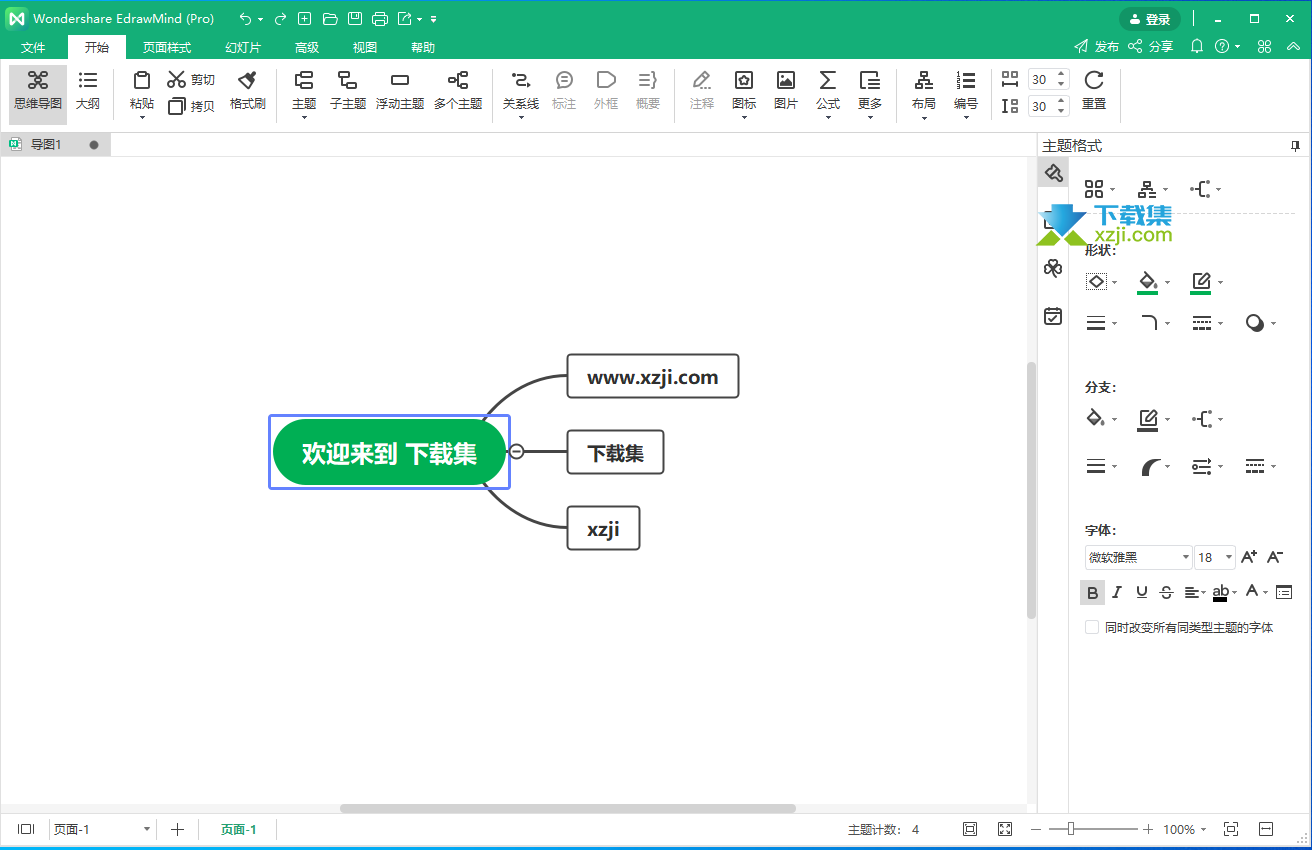Click the 发布 publish button
1312x850 pixels.
pyautogui.click(x=1096, y=46)
